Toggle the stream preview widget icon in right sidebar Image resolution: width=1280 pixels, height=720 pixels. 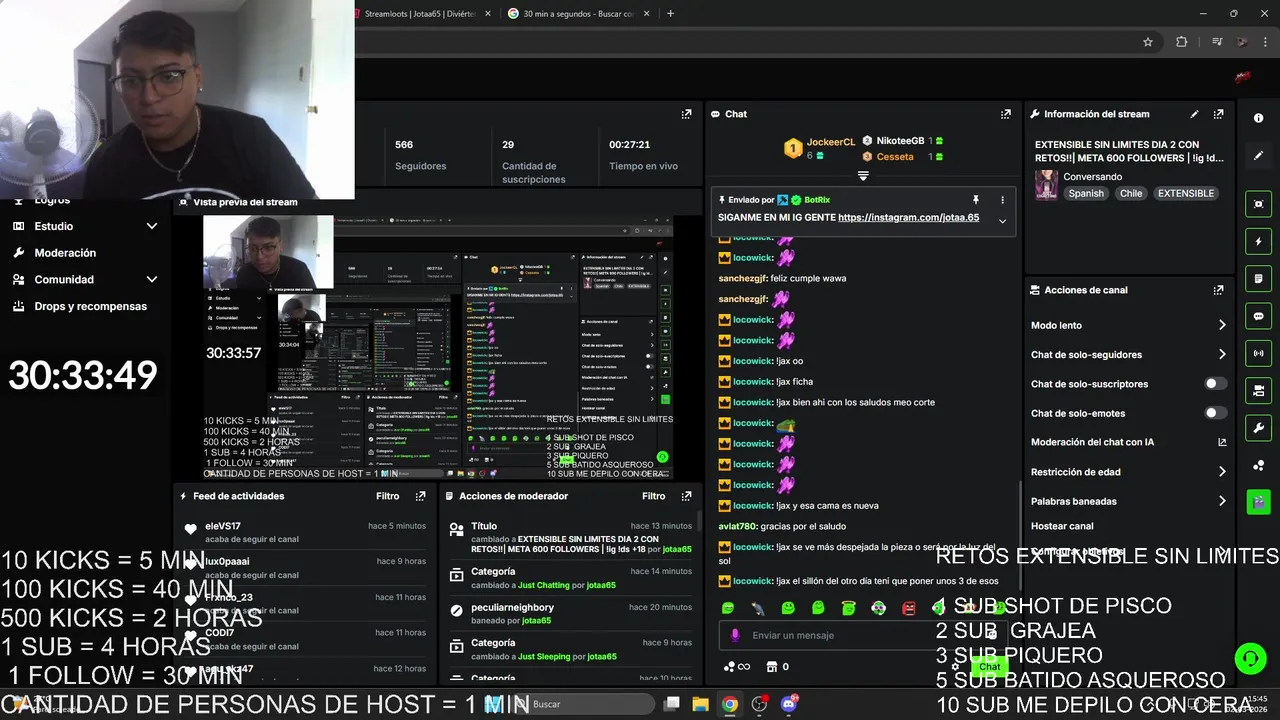tap(1258, 204)
